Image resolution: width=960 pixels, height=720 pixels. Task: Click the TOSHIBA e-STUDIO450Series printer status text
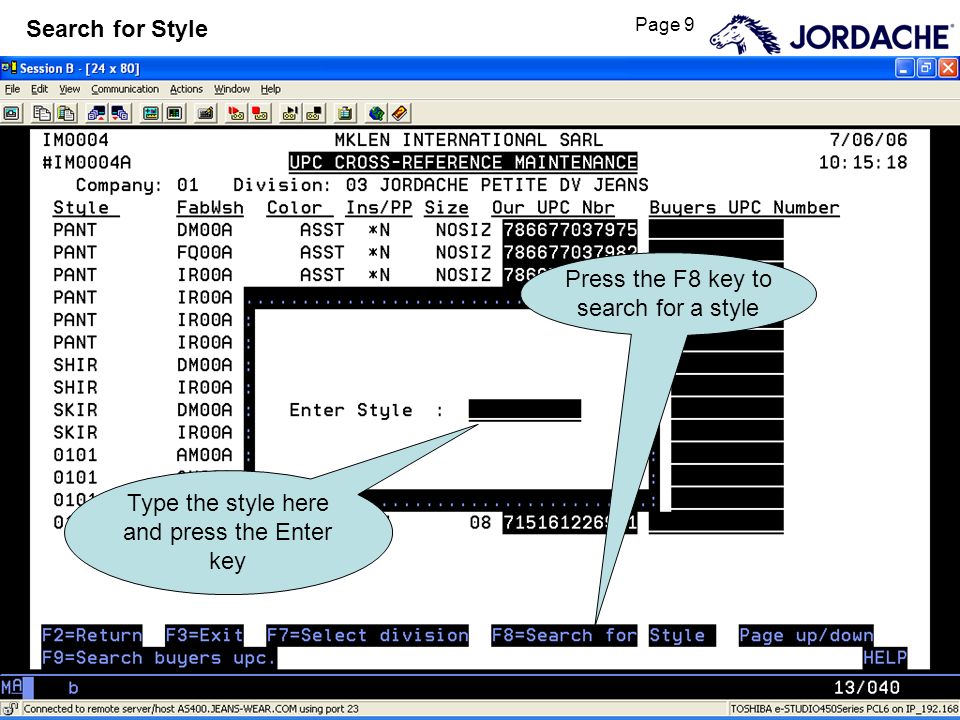click(845, 709)
